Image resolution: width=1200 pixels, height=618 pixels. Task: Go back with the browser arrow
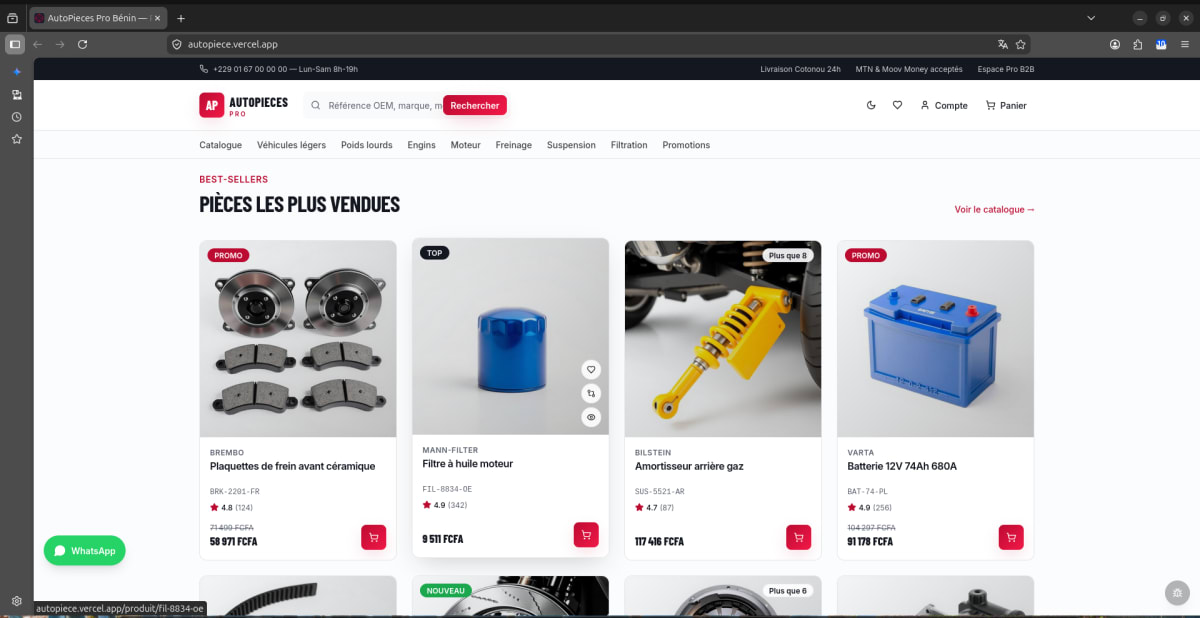pyautogui.click(x=38, y=44)
